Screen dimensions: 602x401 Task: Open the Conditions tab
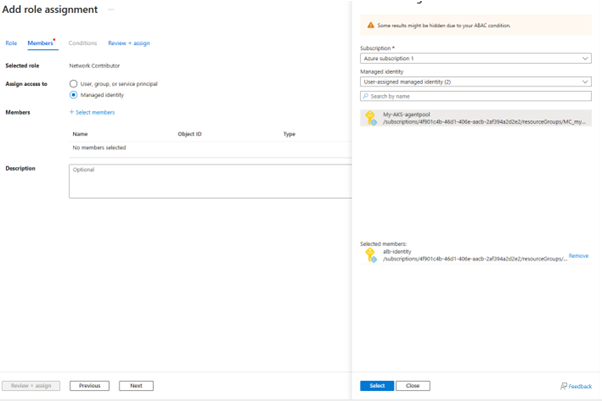click(83, 43)
